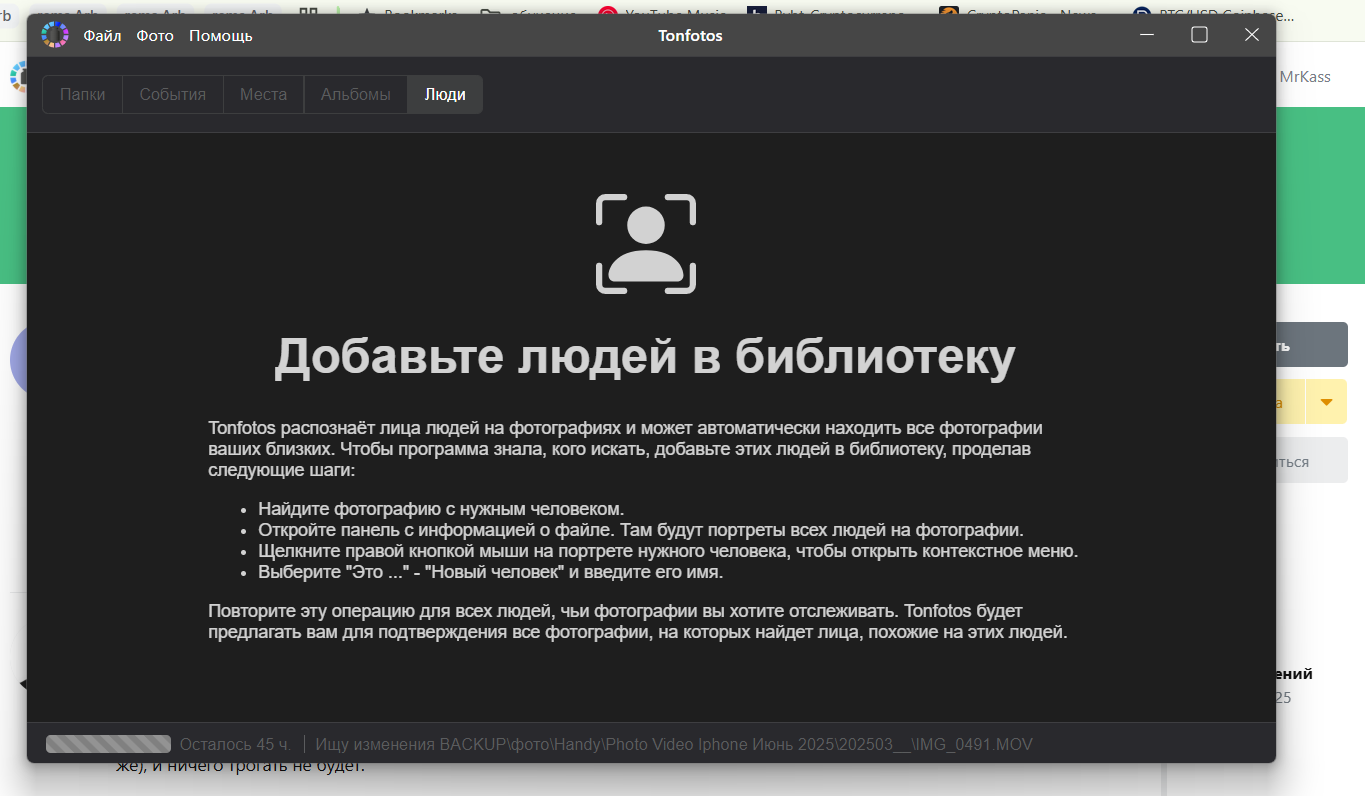The height and width of the screenshot is (796, 1365).
Task: Click the 'Найдите фотографию с нужным человеком' bullet
Action: click(x=441, y=509)
